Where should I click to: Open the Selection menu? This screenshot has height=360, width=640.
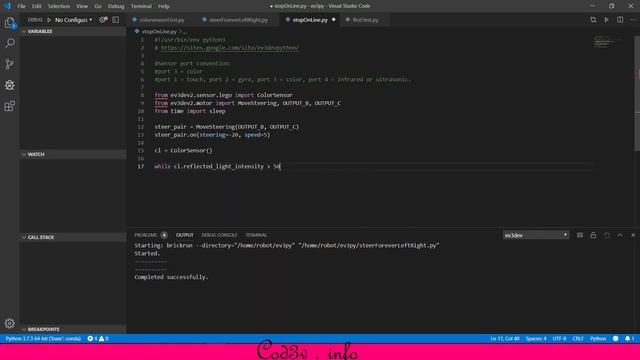point(59,6)
